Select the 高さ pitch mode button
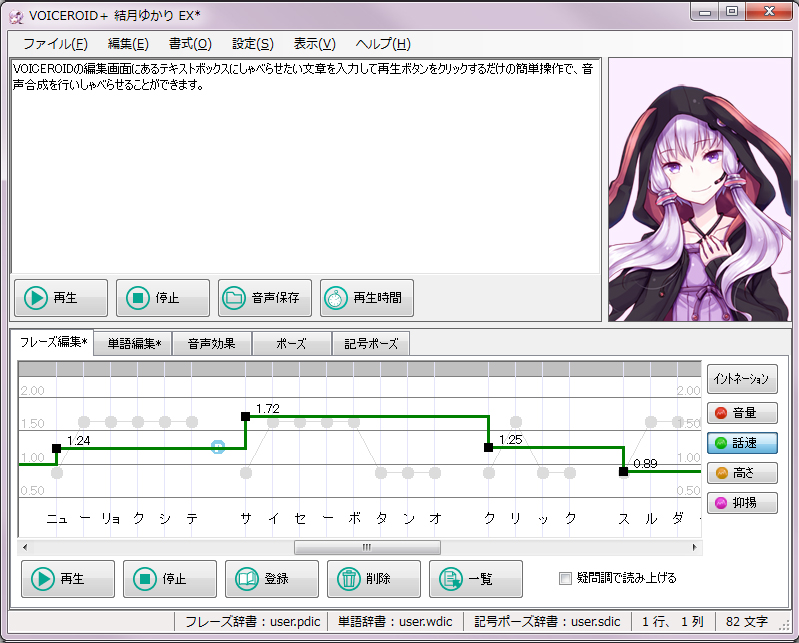Screen dimensions: 799x643 click(742, 473)
